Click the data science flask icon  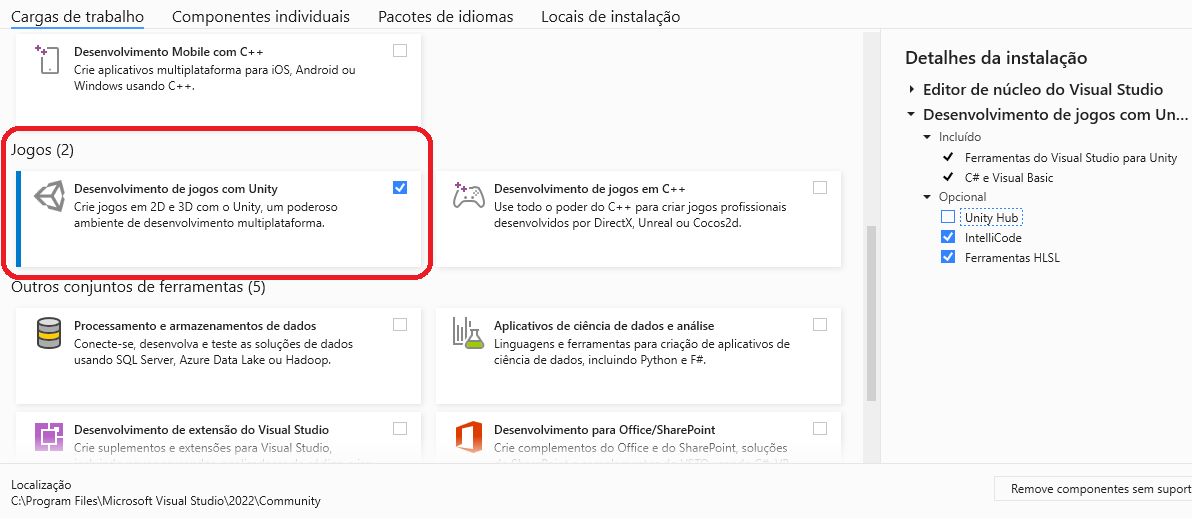tap(468, 333)
